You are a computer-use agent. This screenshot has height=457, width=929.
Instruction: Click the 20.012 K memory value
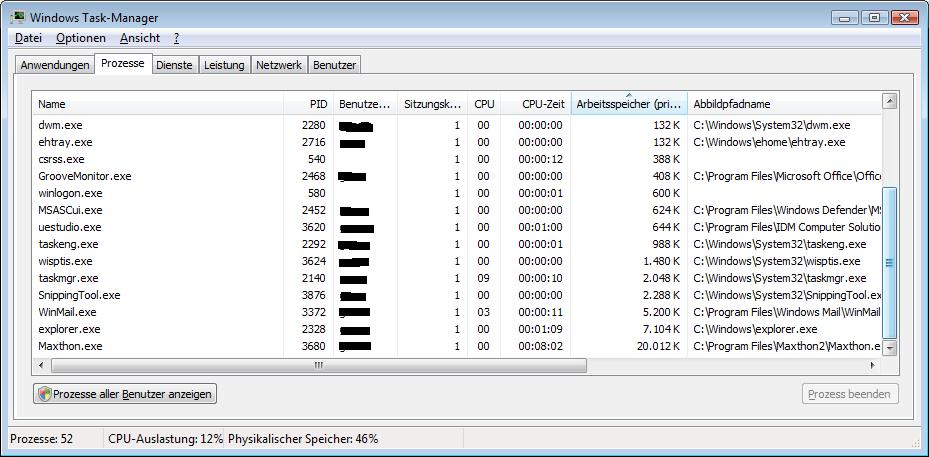coord(658,346)
